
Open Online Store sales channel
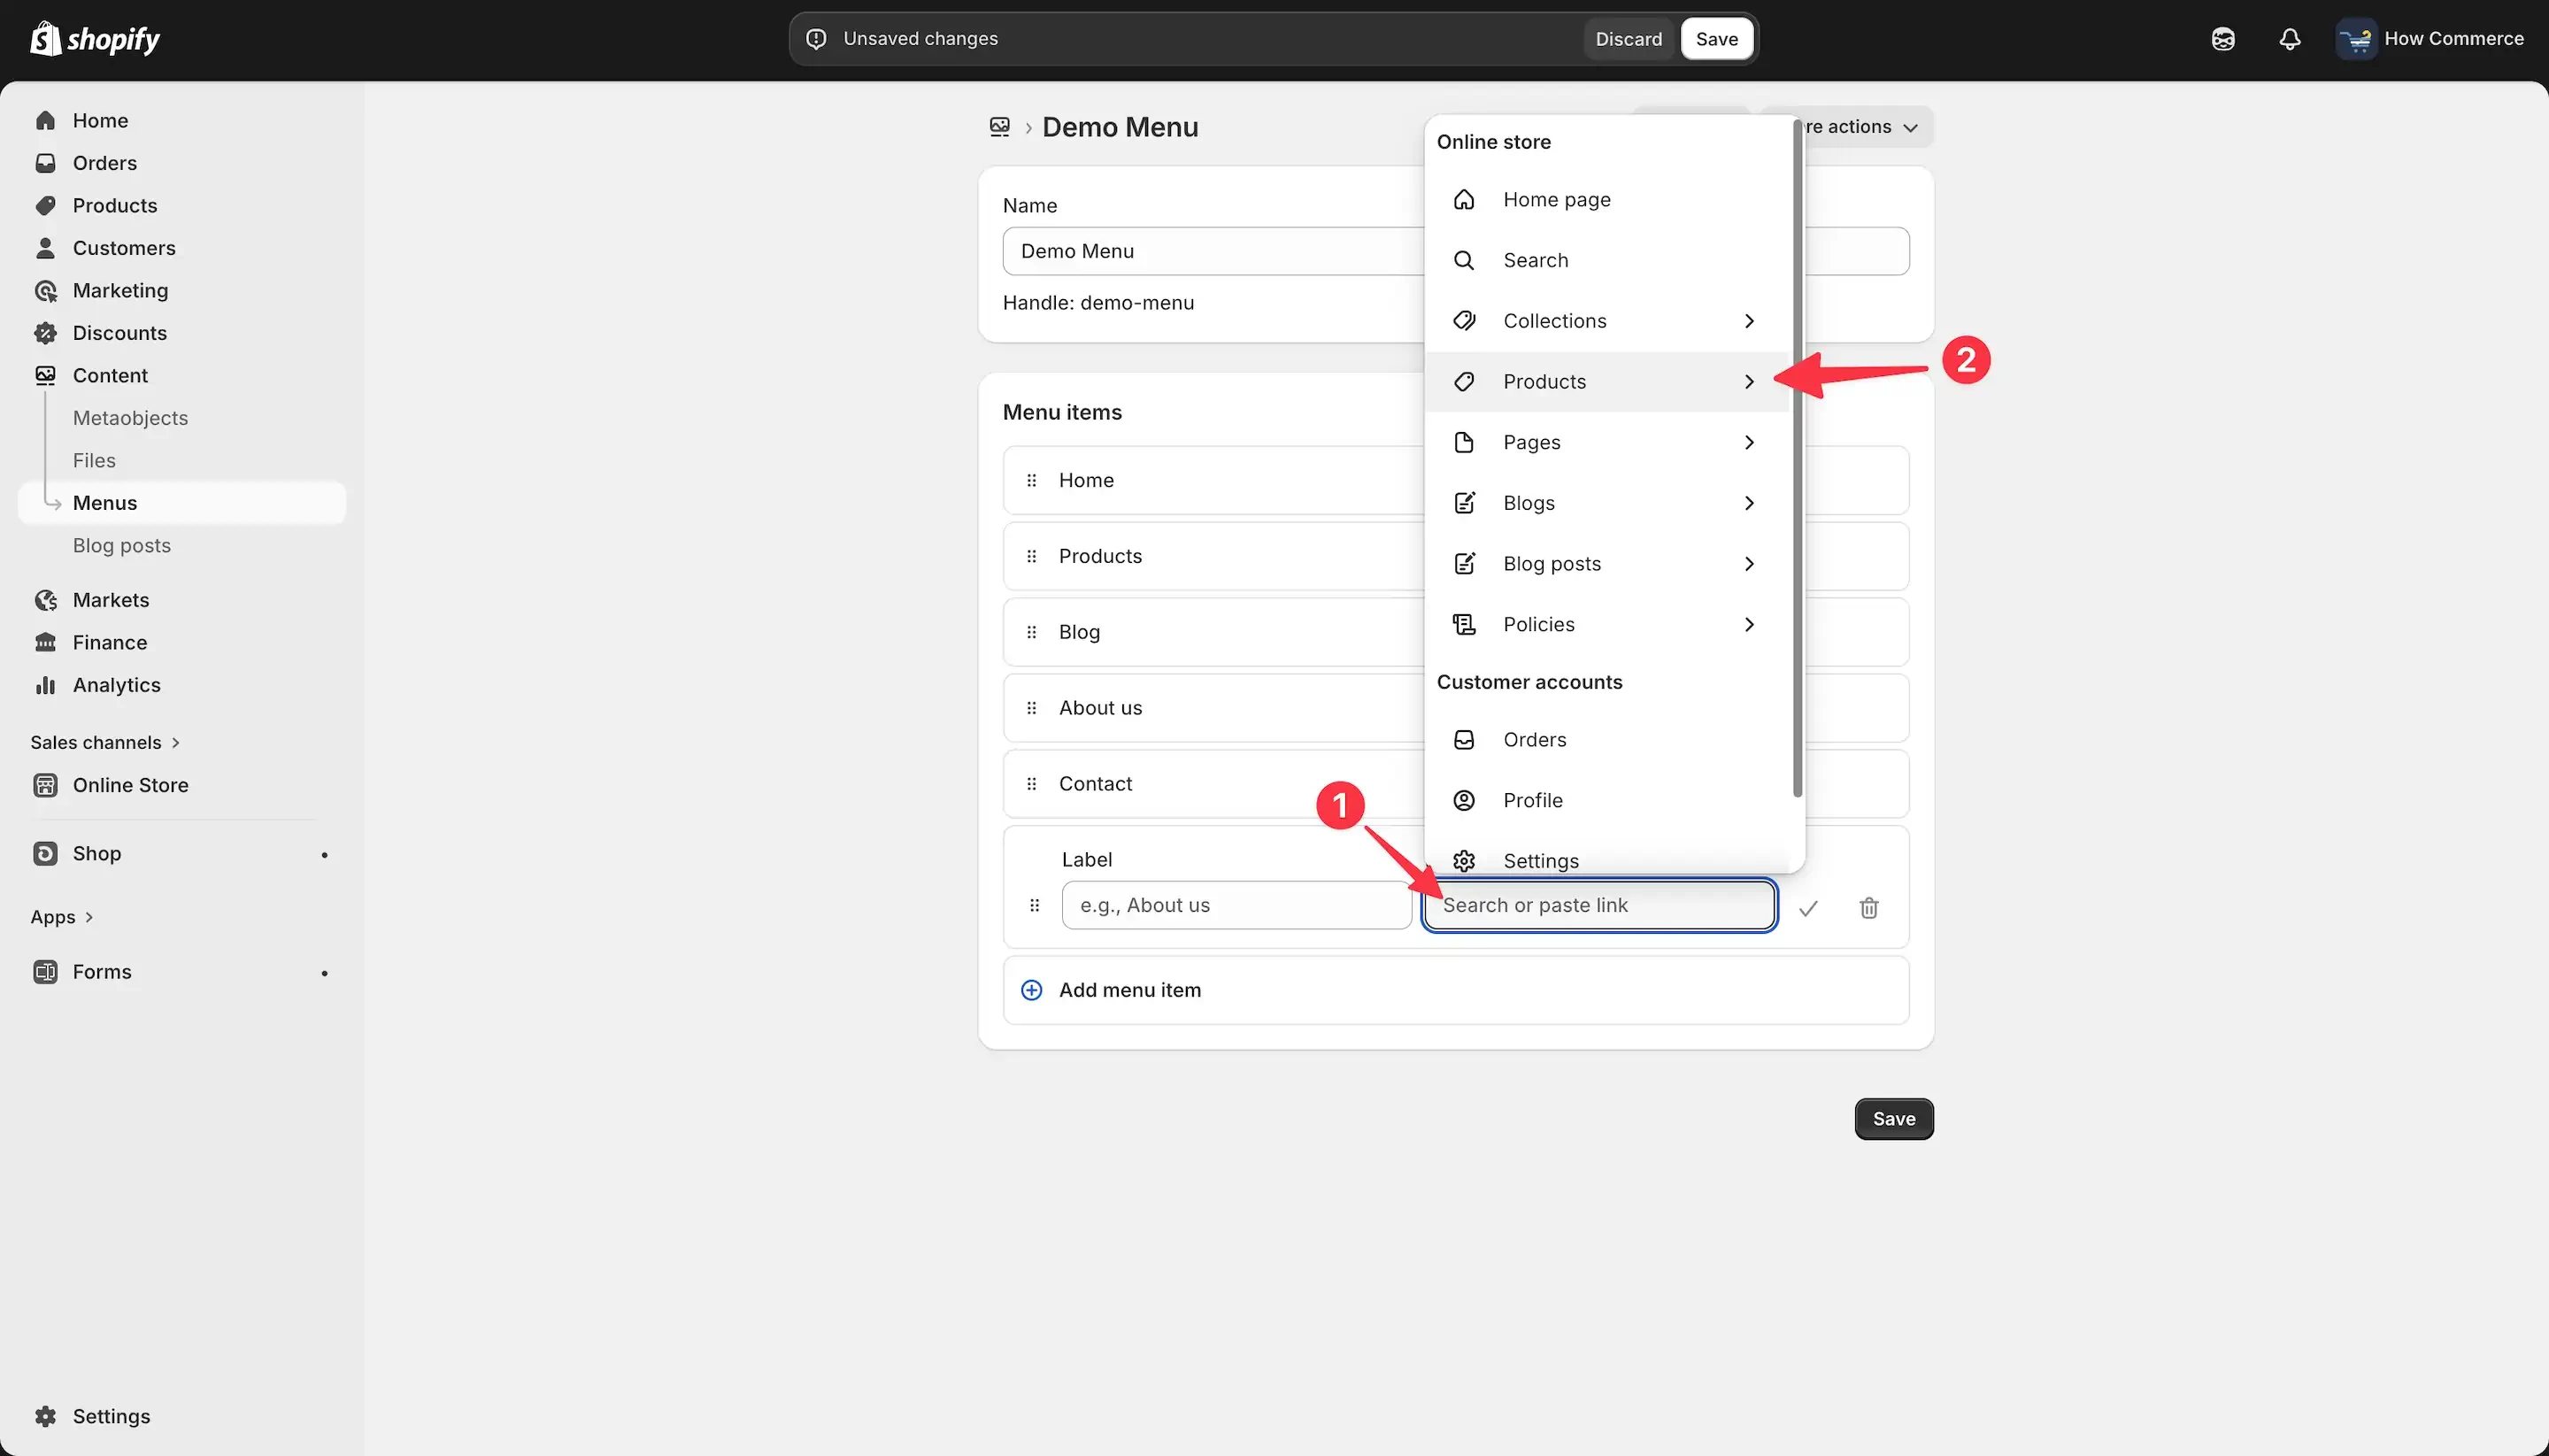tap(182, 785)
